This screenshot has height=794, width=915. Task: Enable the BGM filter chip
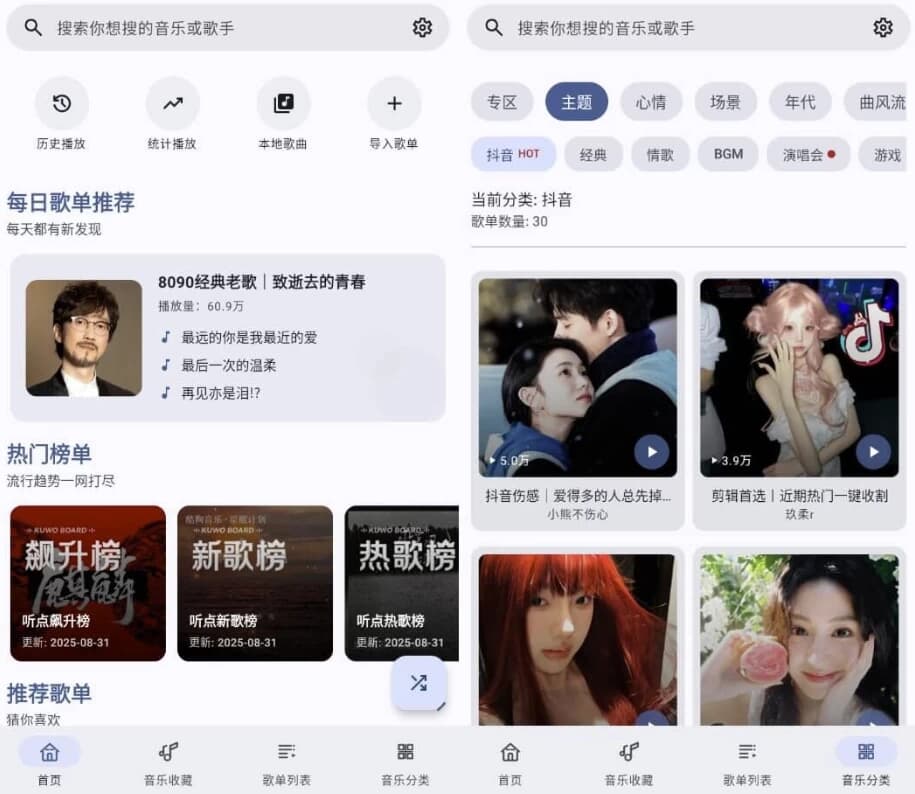(727, 154)
